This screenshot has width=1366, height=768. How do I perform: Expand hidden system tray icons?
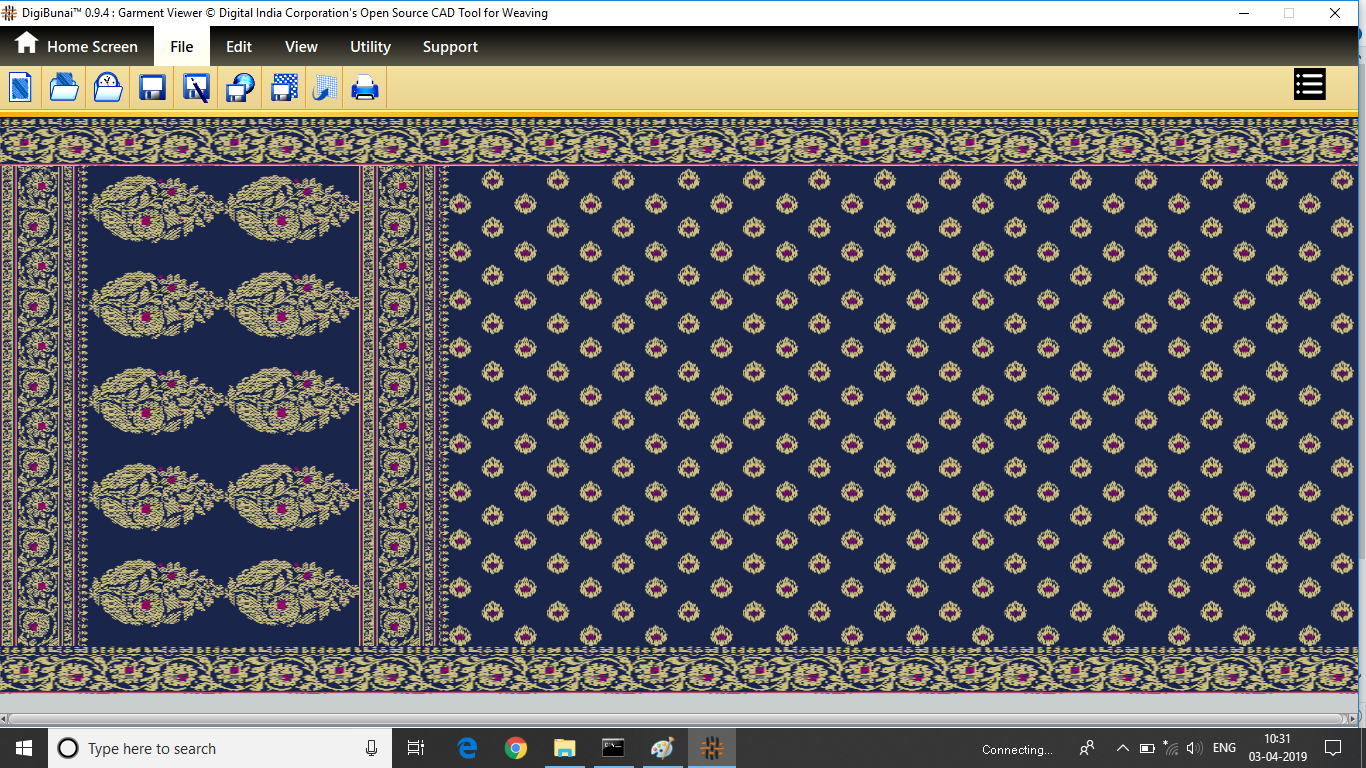(x=1122, y=748)
